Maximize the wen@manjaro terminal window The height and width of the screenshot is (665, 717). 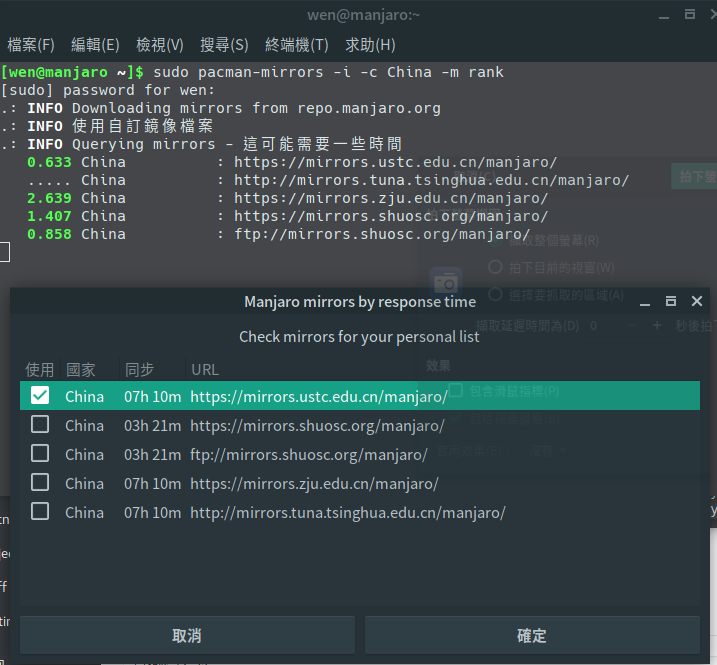click(x=690, y=15)
